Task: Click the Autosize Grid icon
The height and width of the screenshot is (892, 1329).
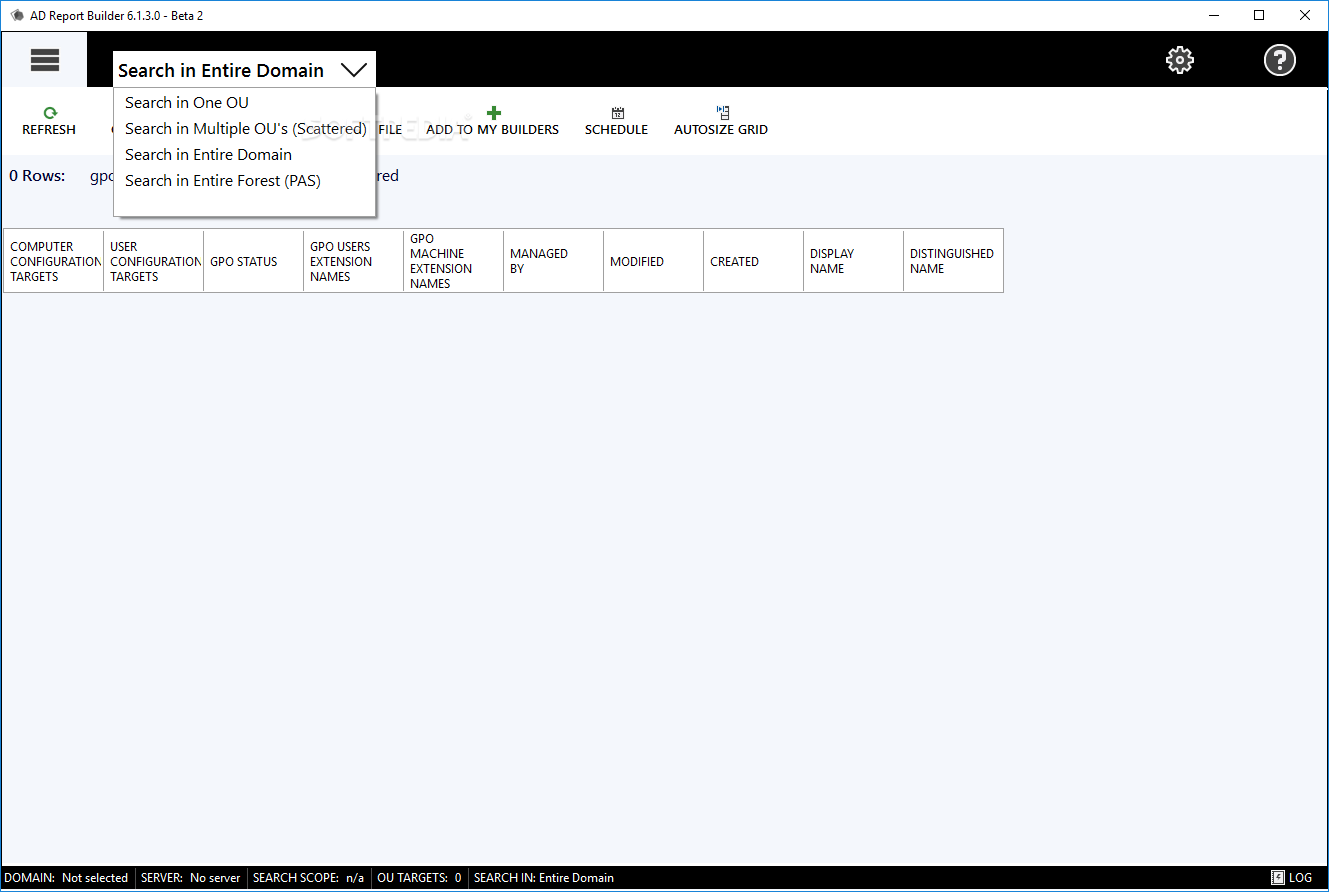Action: point(723,113)
